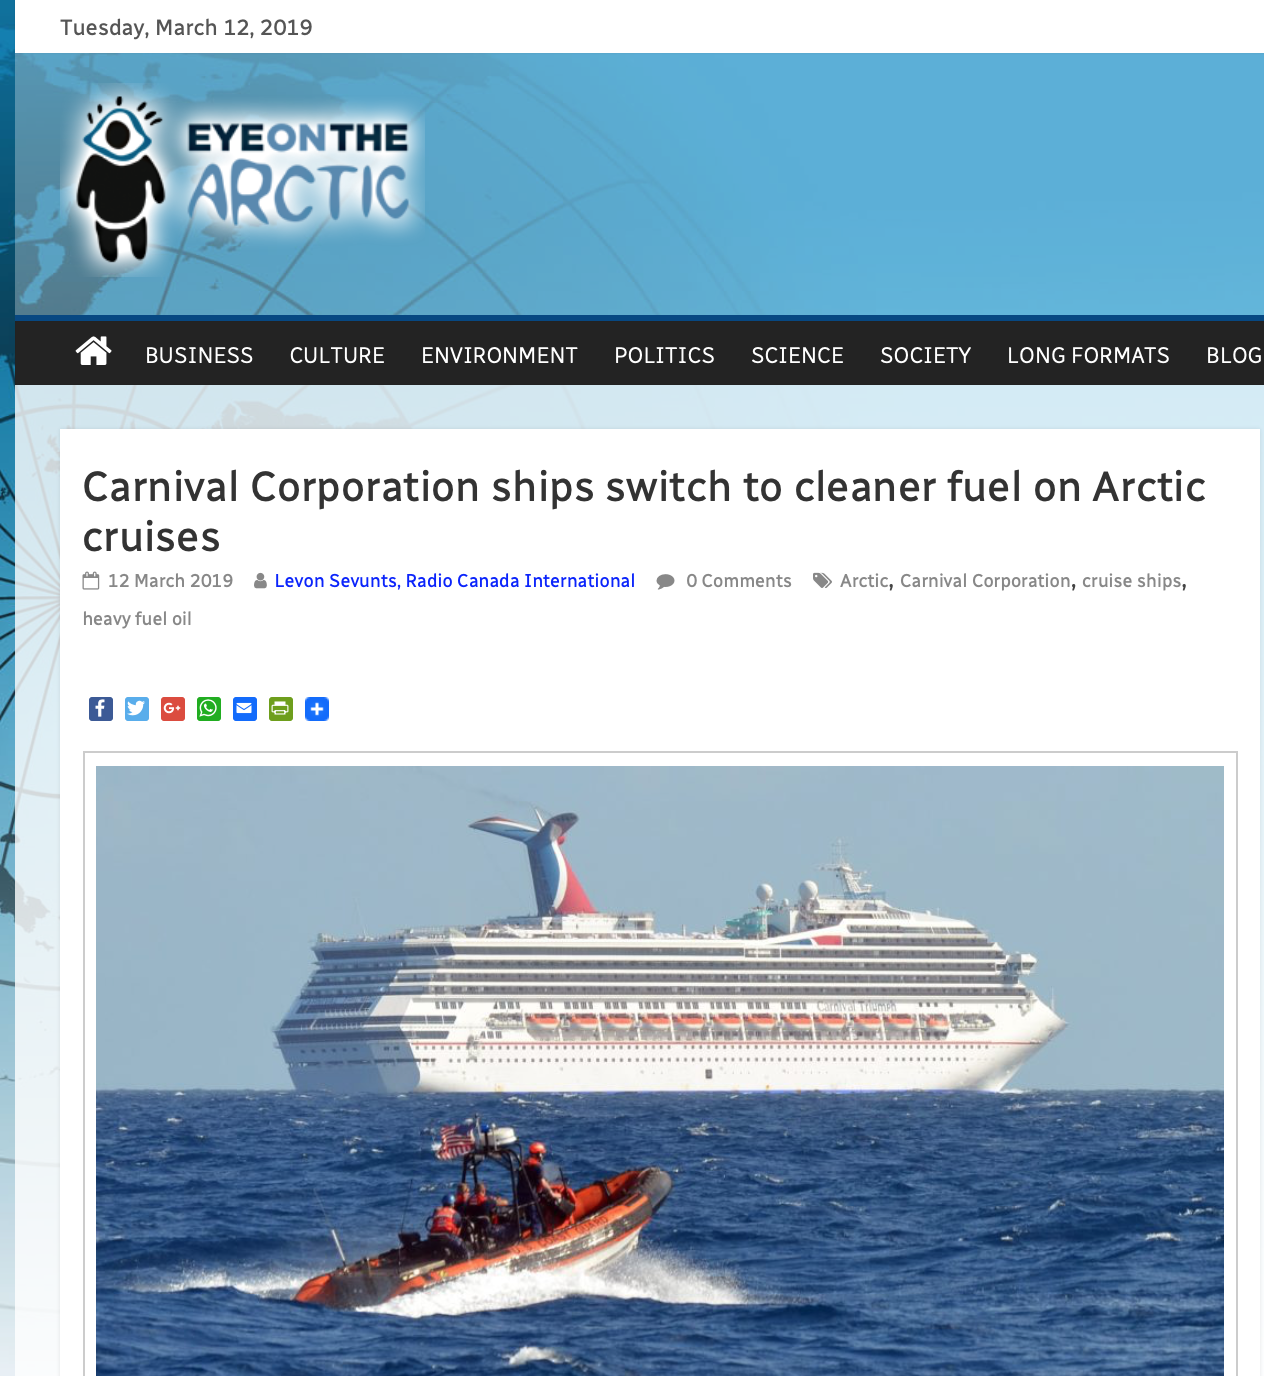Open the Politics menu item
Viewport: 1264px width, 1376px height.
point(664,355)
